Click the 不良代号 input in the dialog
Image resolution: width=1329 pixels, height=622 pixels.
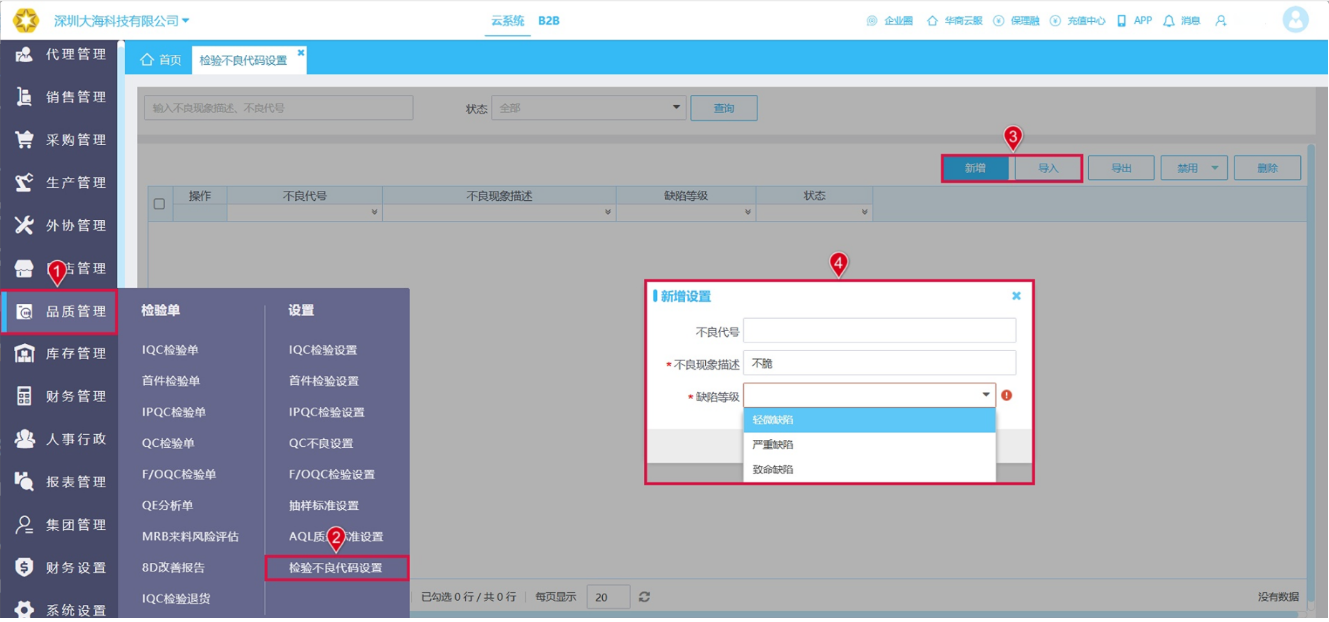tap(879, 331)
